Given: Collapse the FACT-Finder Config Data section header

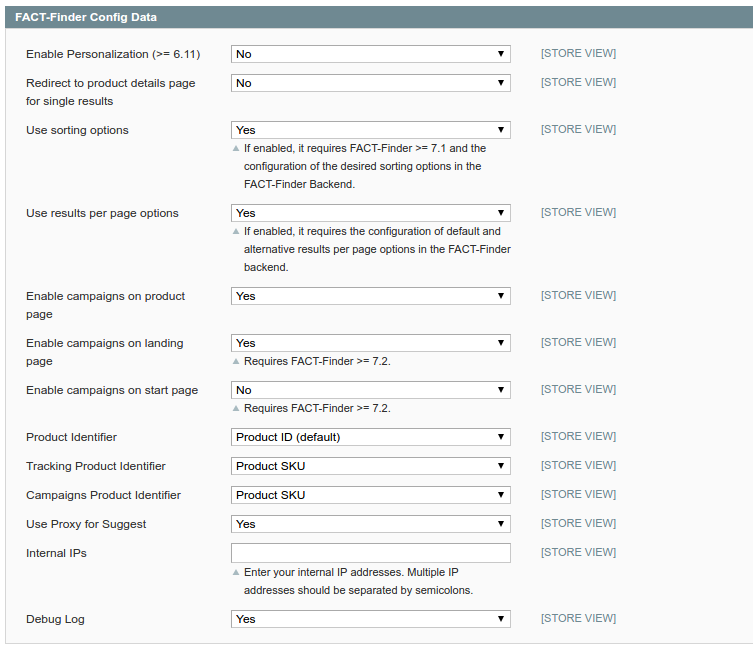Looking at the screenshot, I should pyautogui.click(x=379, y=17).
